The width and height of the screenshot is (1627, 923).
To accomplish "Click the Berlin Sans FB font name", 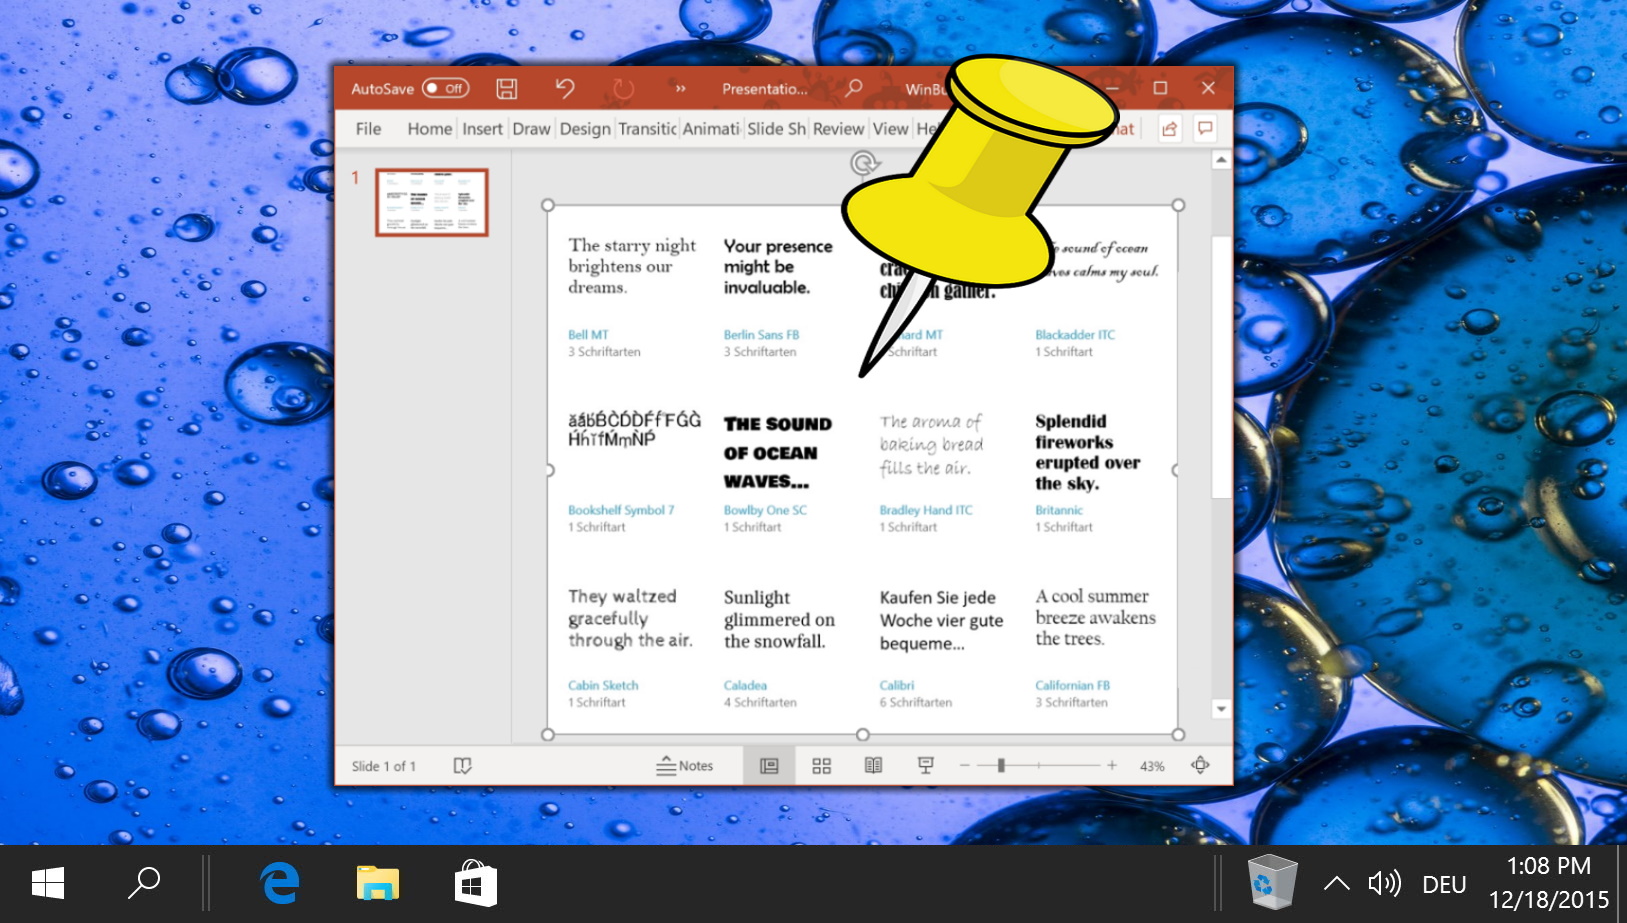I will [761, 335].
